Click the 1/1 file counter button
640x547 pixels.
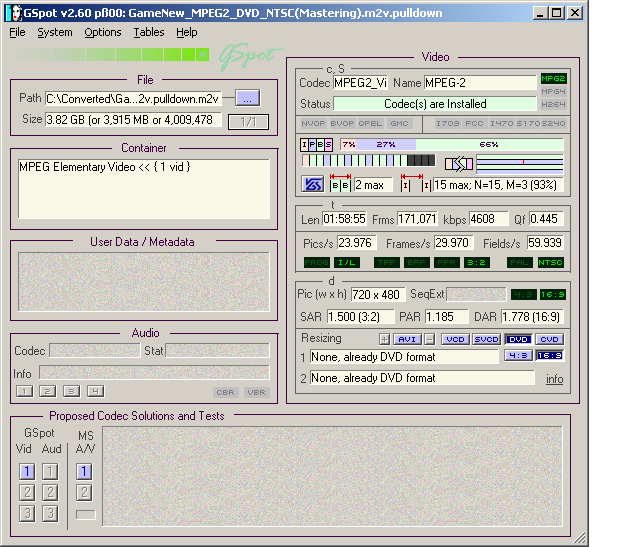[248, 122]
